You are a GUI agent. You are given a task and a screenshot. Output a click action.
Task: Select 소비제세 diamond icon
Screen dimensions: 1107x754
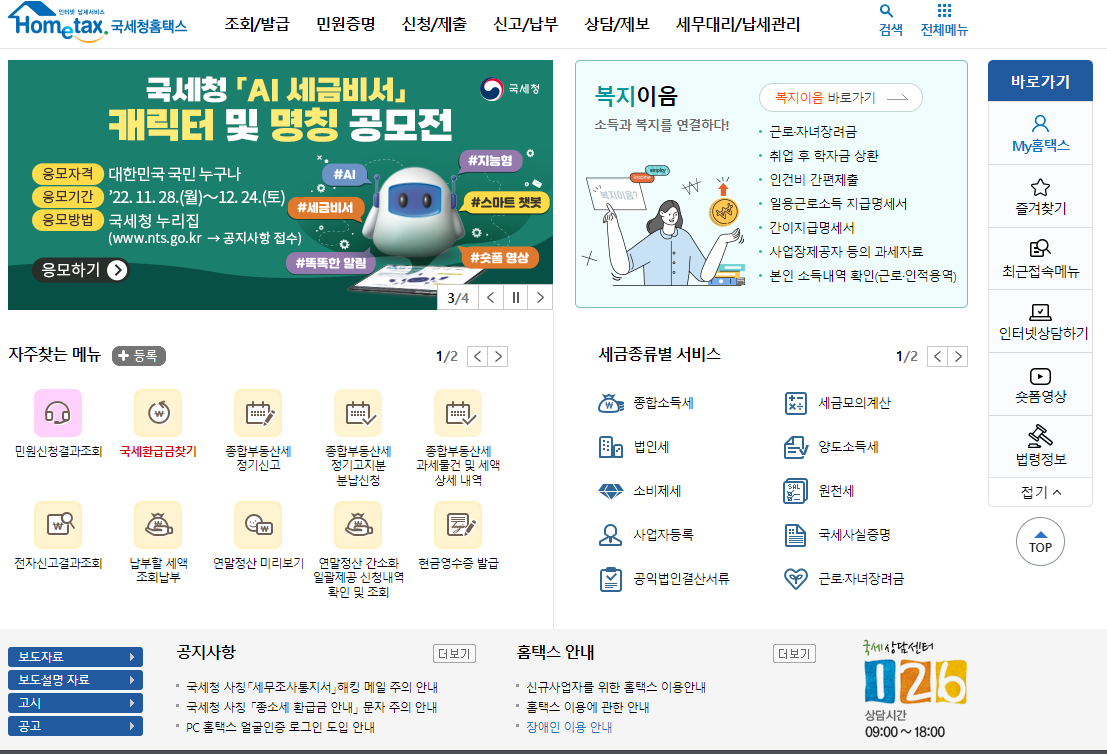[611, 491]
